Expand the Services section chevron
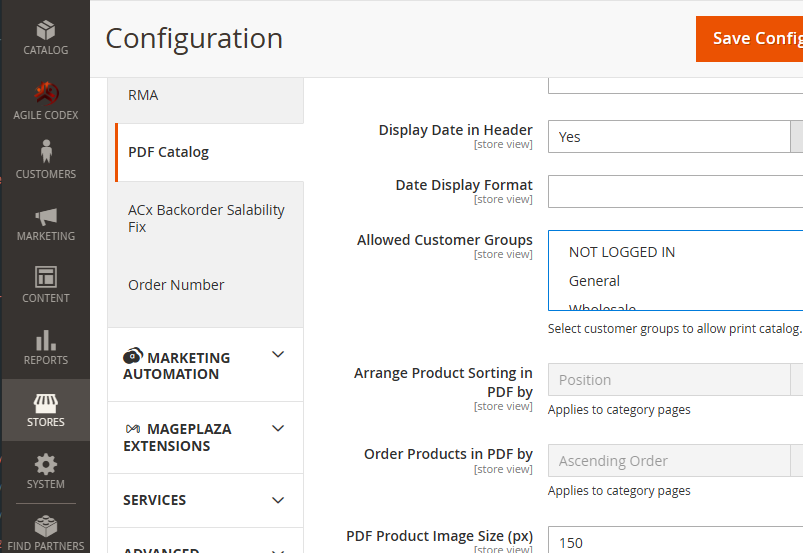The image size is (803, 553). click(278, 500)
